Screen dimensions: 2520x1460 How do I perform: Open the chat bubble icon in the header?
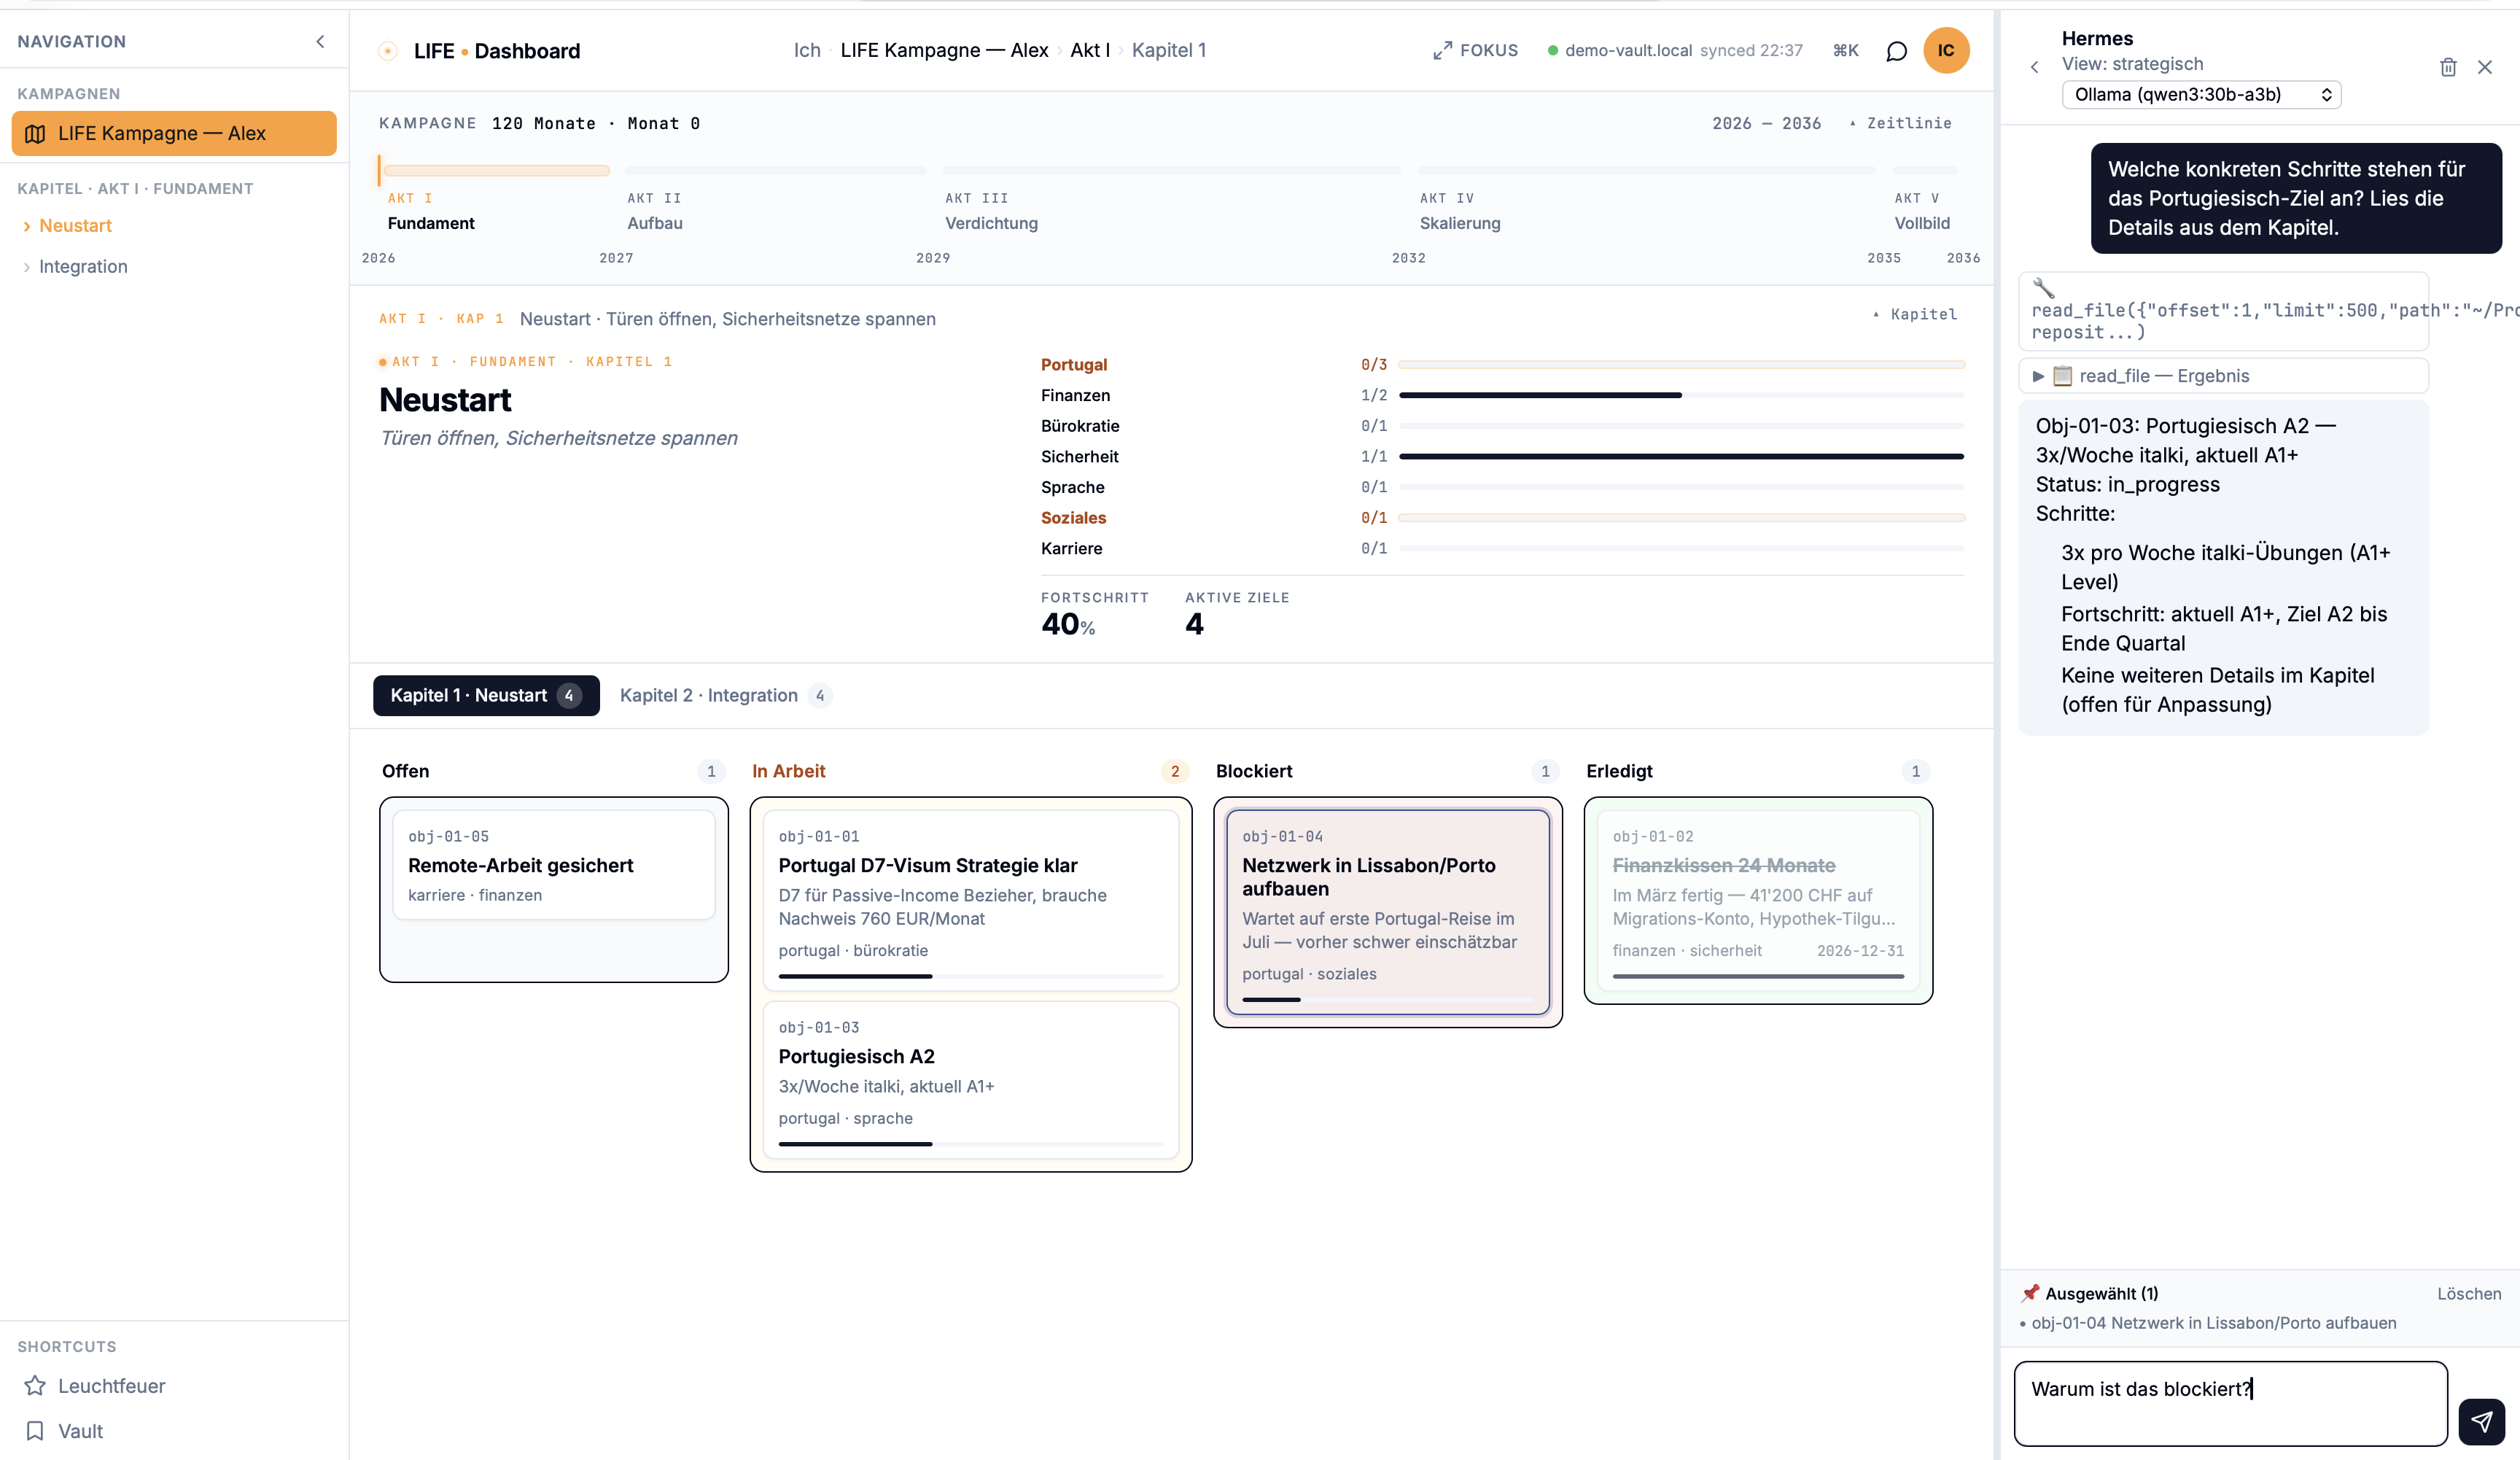coord(1896,50)
